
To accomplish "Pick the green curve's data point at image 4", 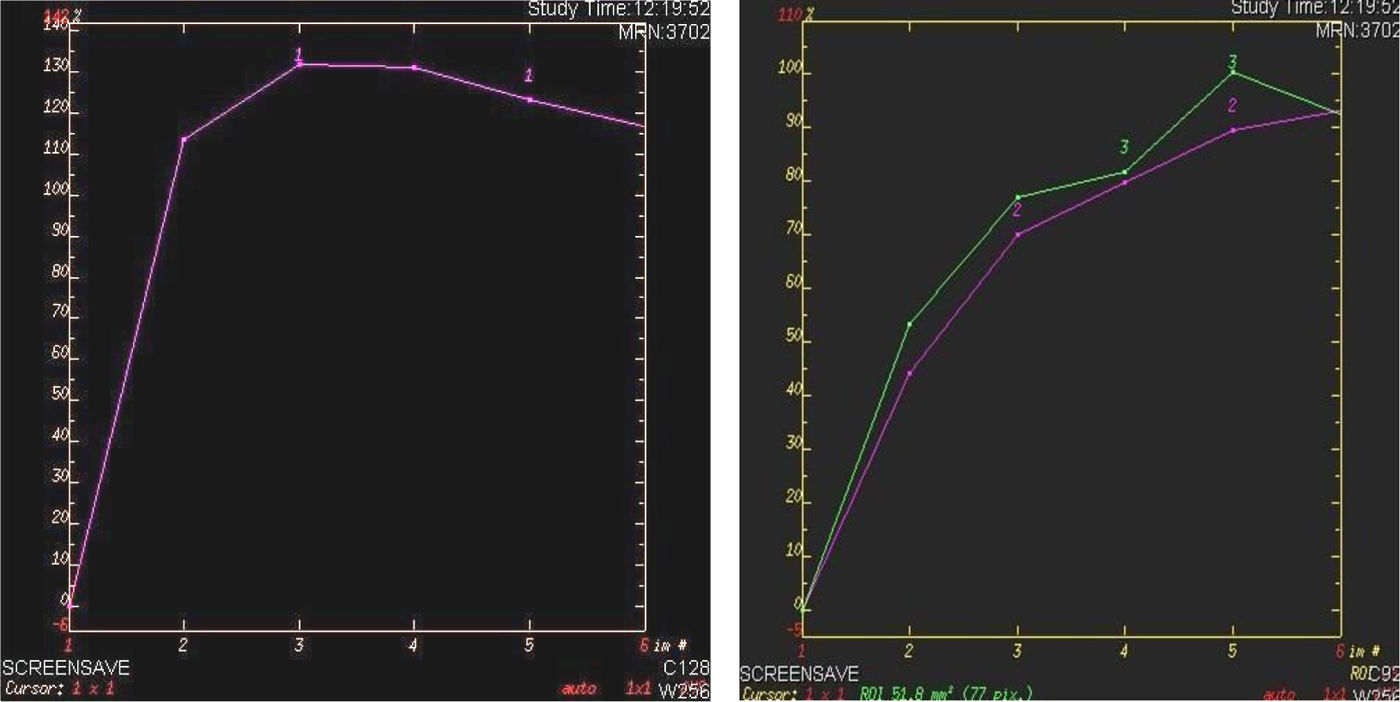I will pyautogui.click(x=1125, y=172).
